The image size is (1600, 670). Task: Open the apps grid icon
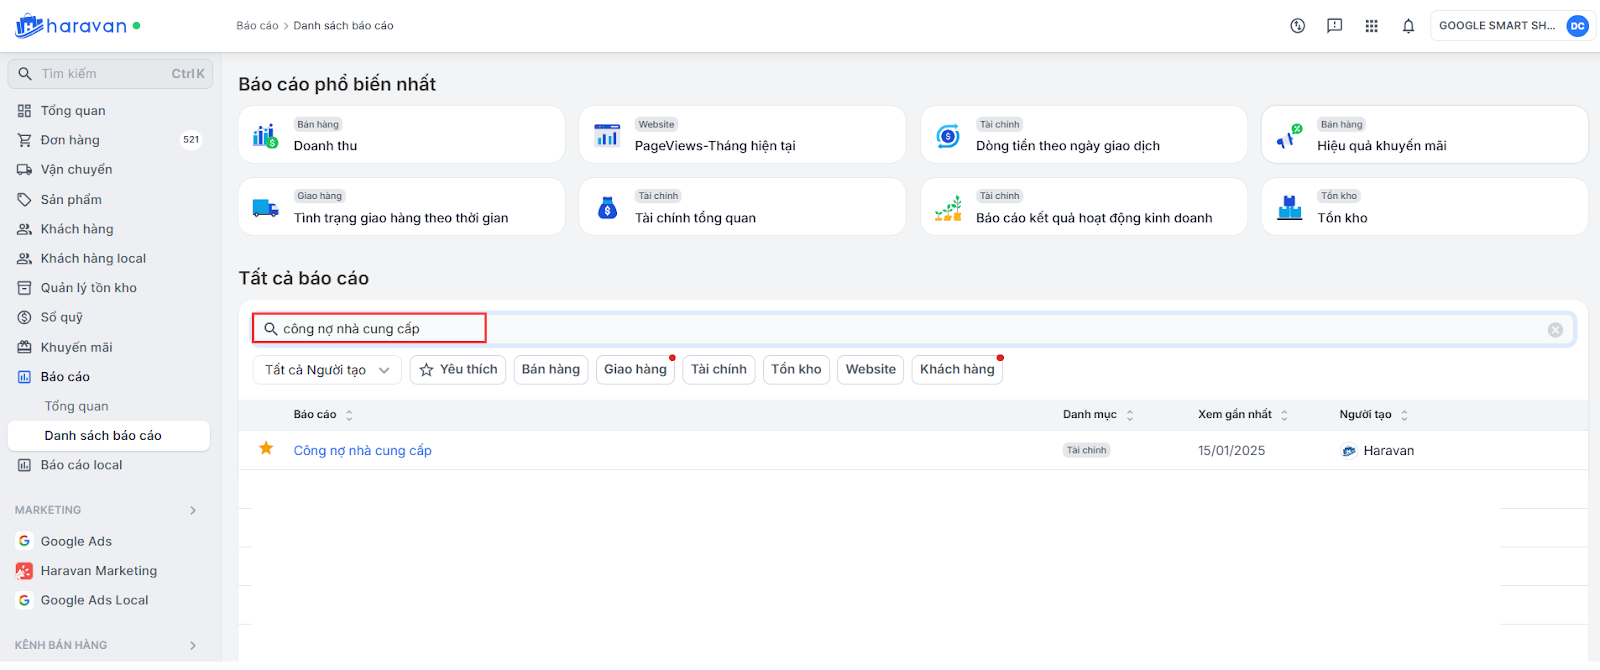pyautogui.click(x=1371, y=26)
